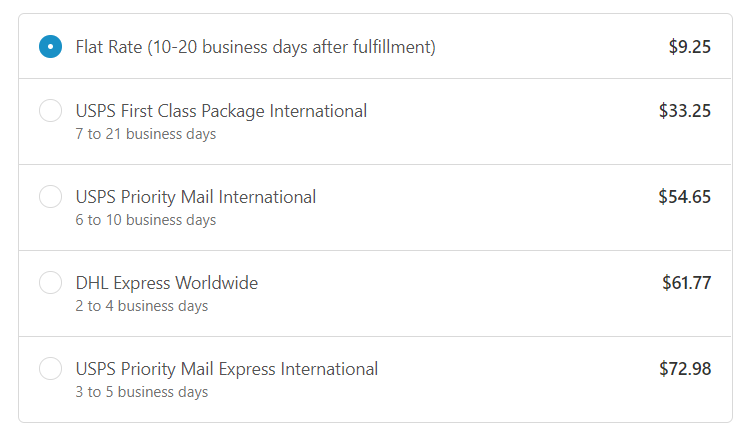Screen dimensions: 751x436
Task: Pick the DHL Express Worldwide radio button
Action: (50, 283)
